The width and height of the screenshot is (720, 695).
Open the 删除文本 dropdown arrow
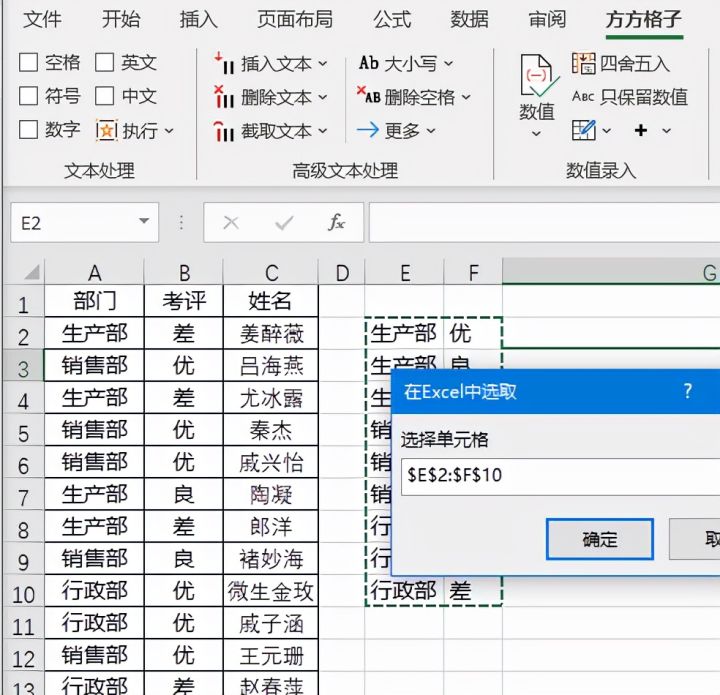pyautogui.click(x=323, y=97)
